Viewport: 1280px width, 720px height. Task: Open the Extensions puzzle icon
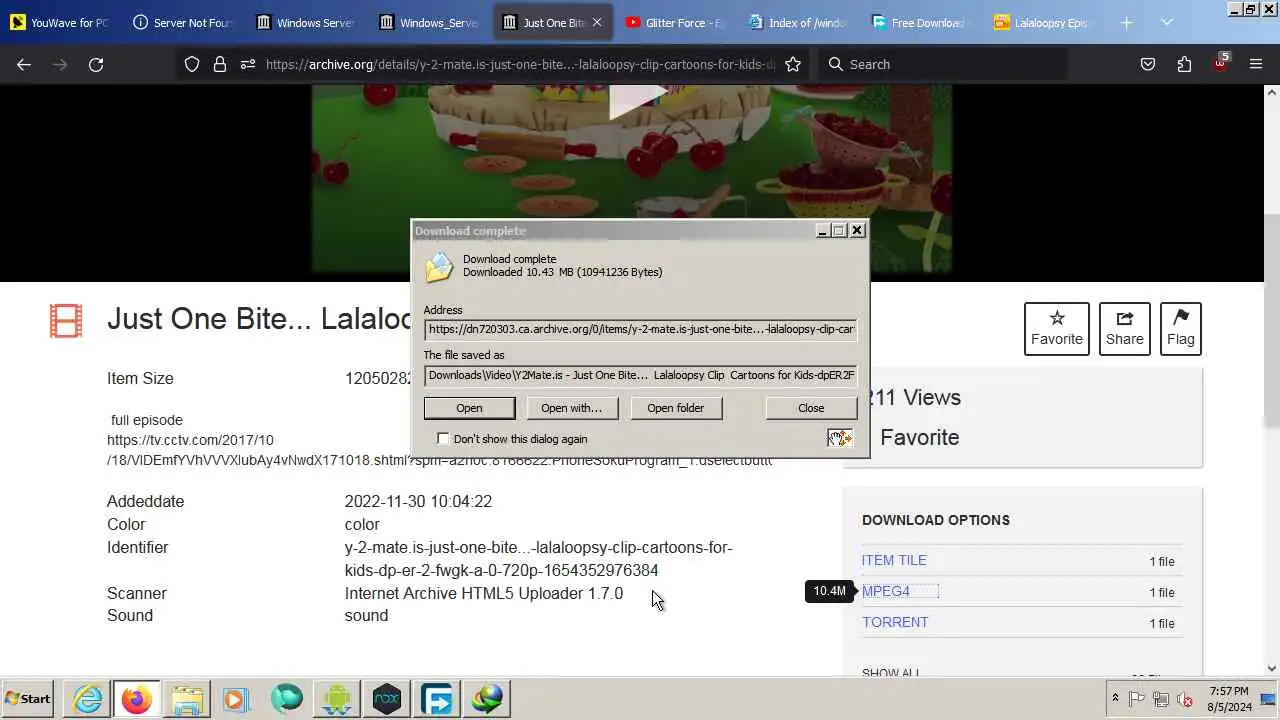(x=1184, y=64)
